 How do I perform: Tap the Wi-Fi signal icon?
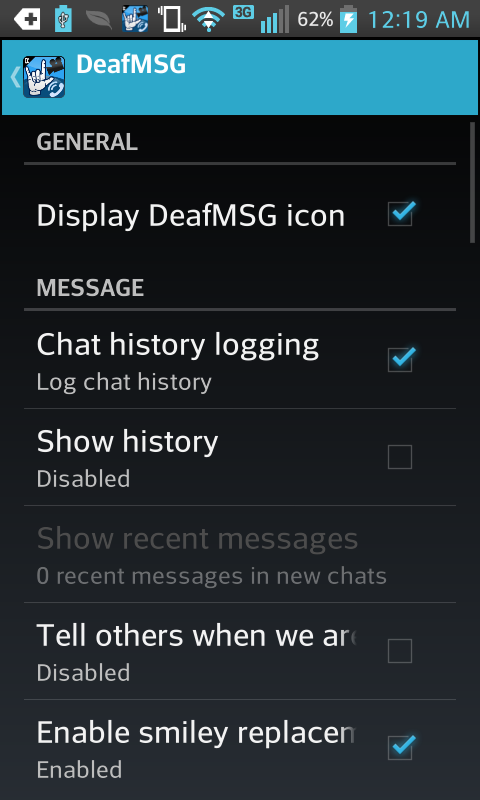pos(208,19)
